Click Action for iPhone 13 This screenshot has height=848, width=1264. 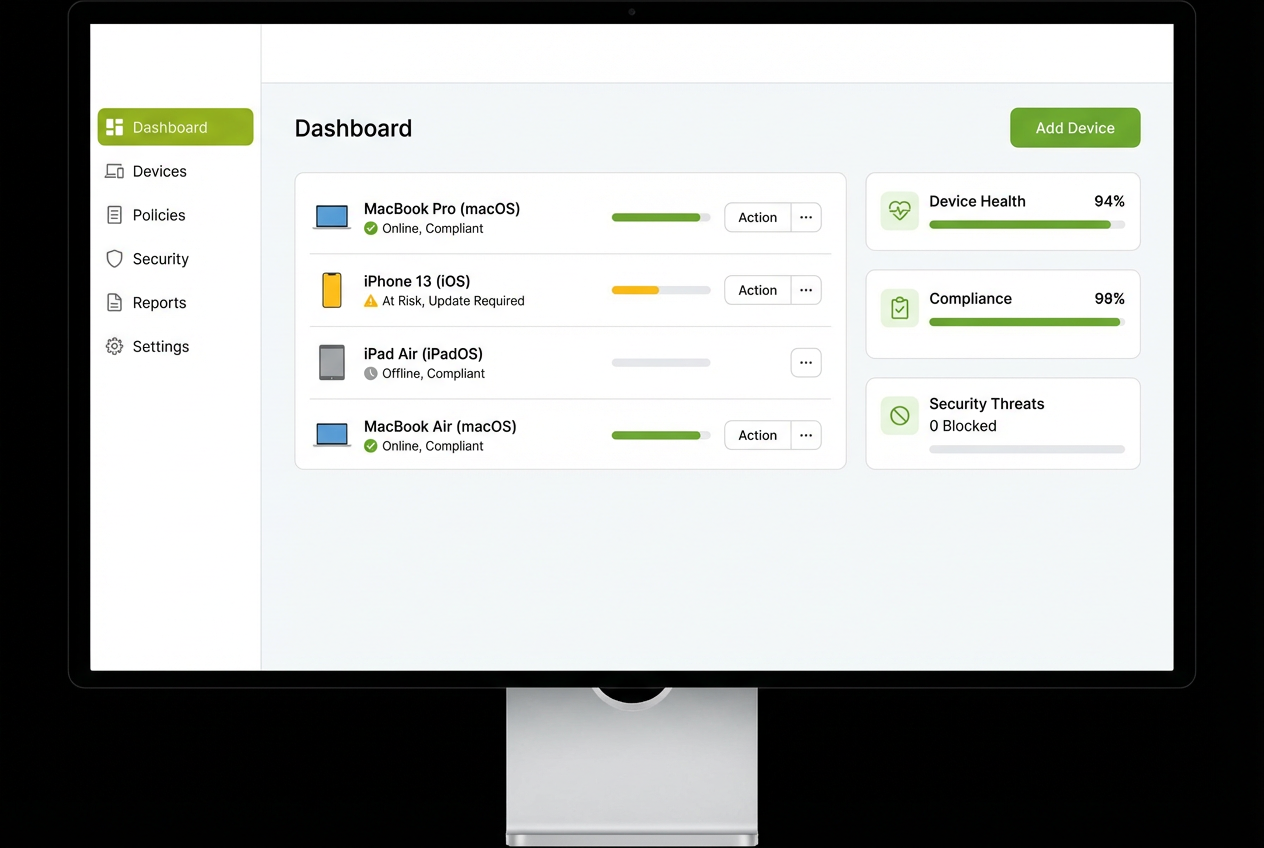(x=757, y=290)
